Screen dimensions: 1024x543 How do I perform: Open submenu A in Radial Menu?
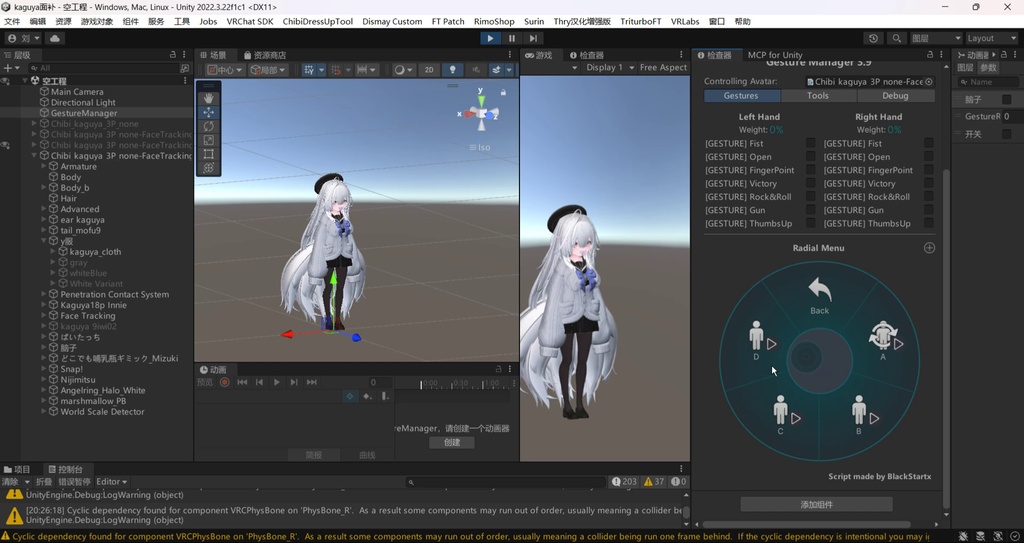point(885,340)
